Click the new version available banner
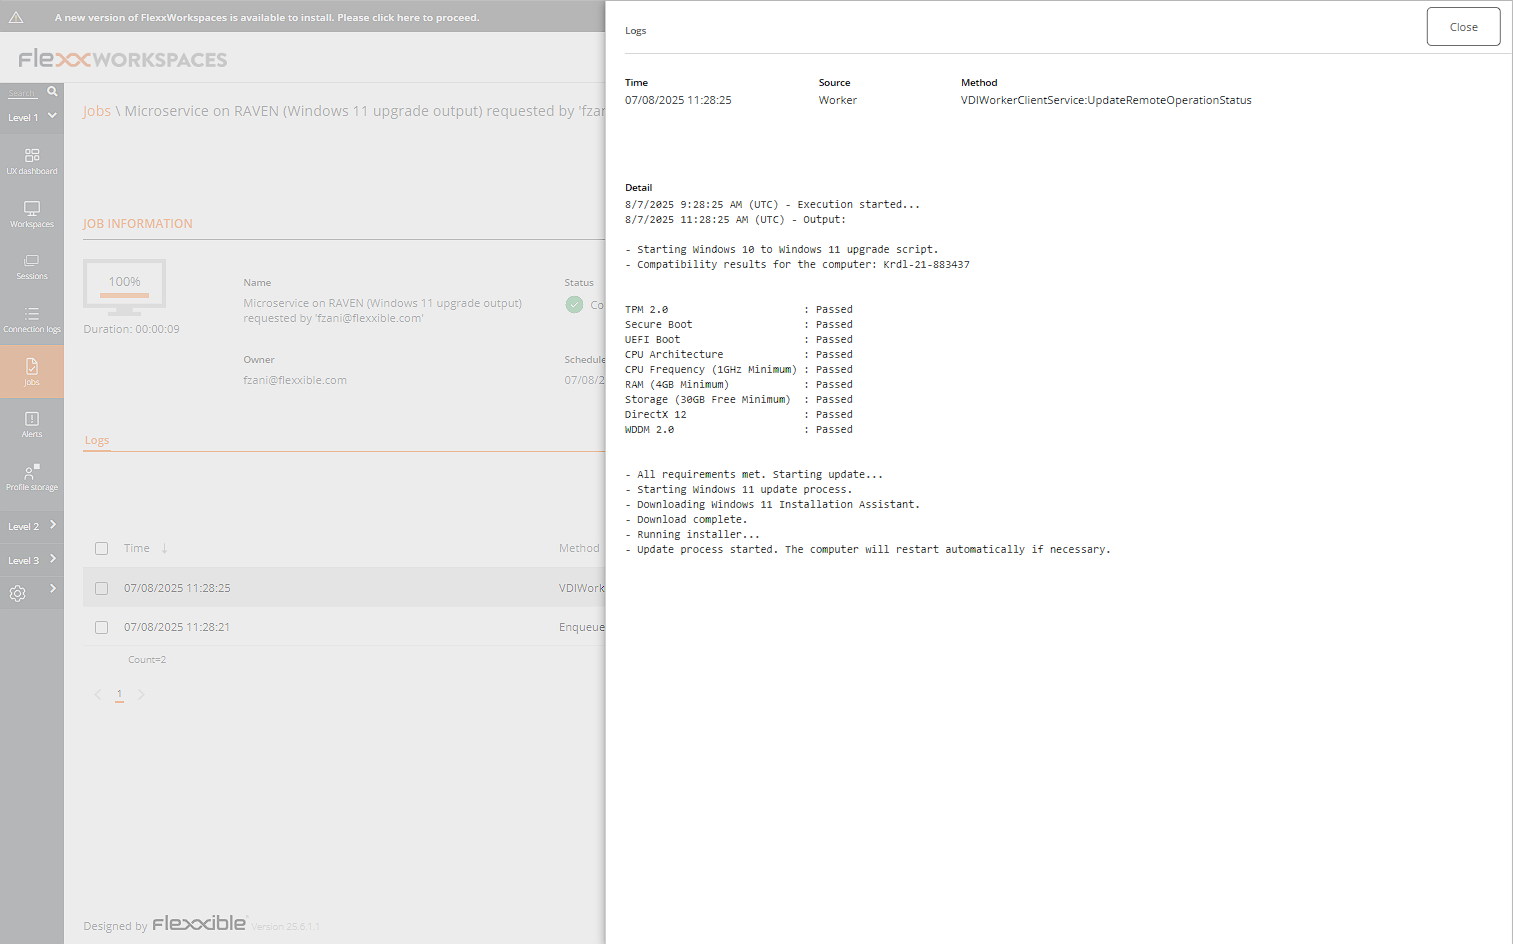This screenshot has width=1513, height=944. tap(267, 18)
